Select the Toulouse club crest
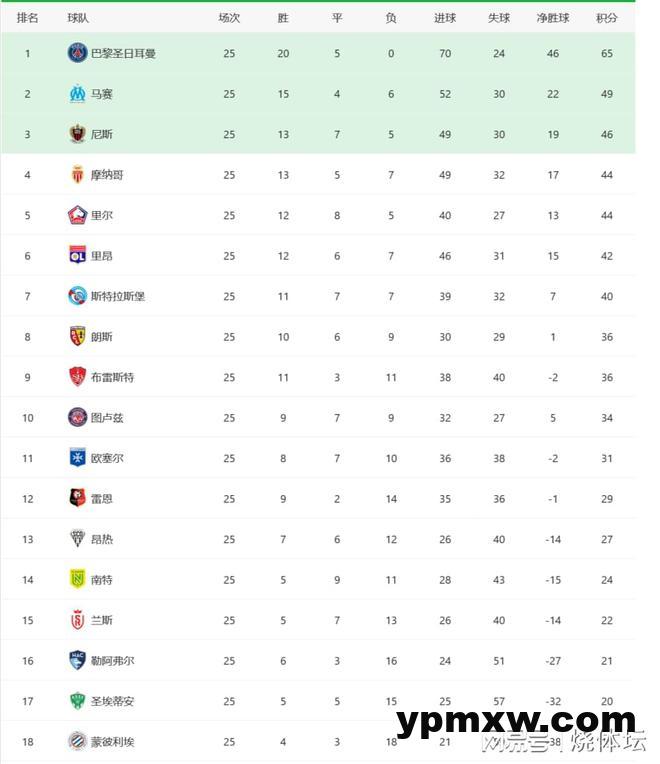Image resolution: width=660 pixels, height=764 pixels. coord(77,418)
